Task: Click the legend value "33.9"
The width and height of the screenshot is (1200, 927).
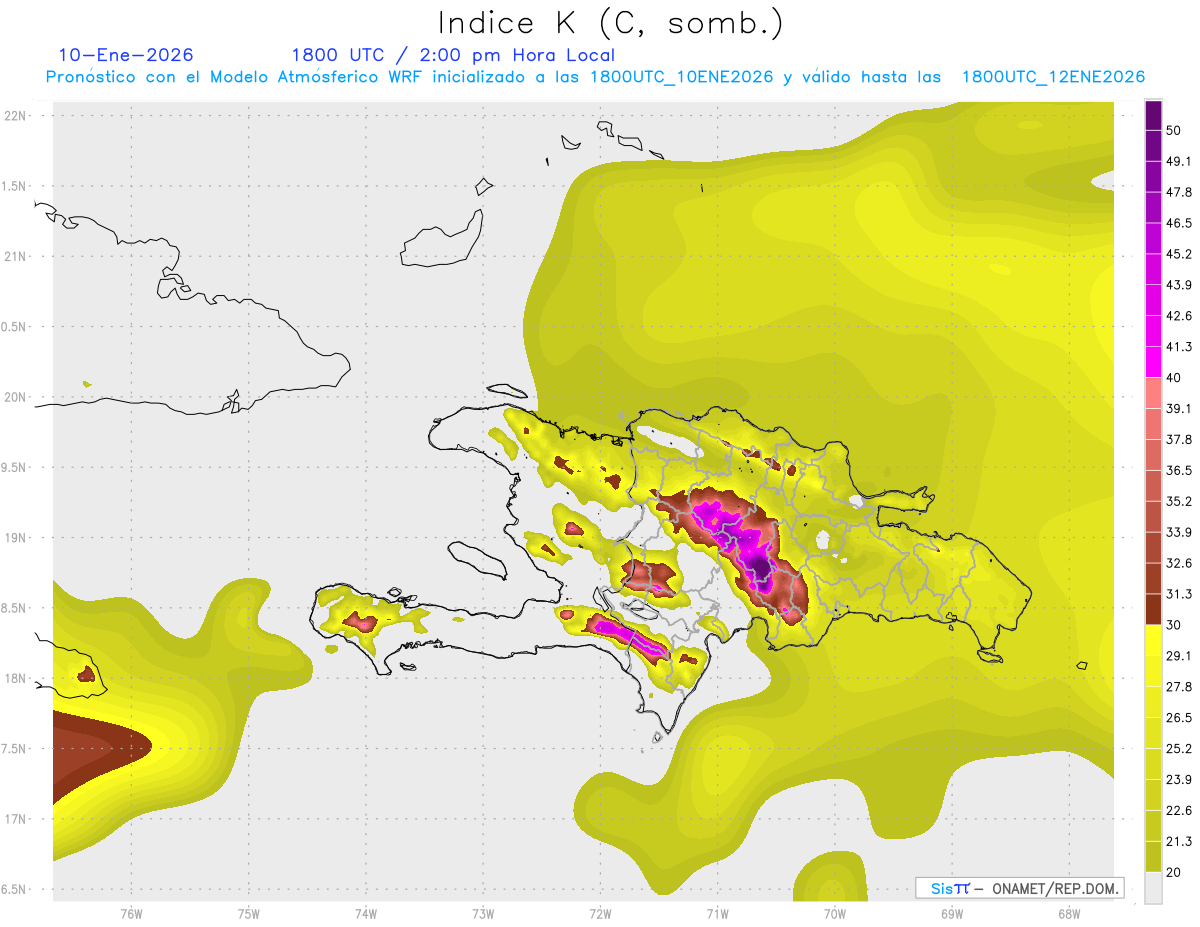Action: [1178, 532]
